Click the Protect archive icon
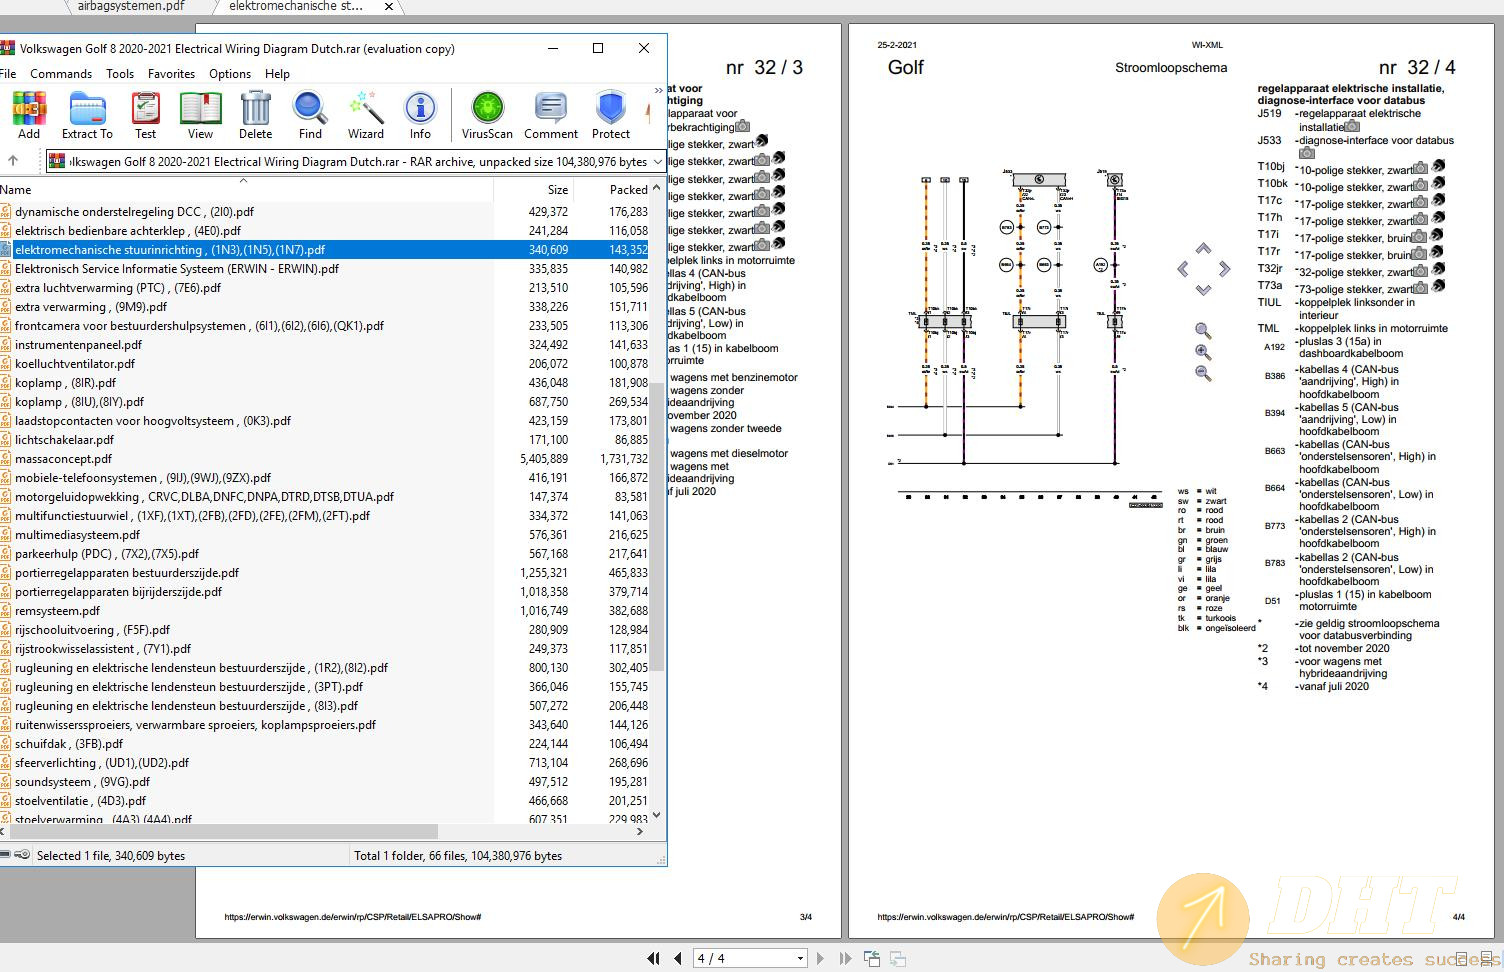 tap(610, 115)
